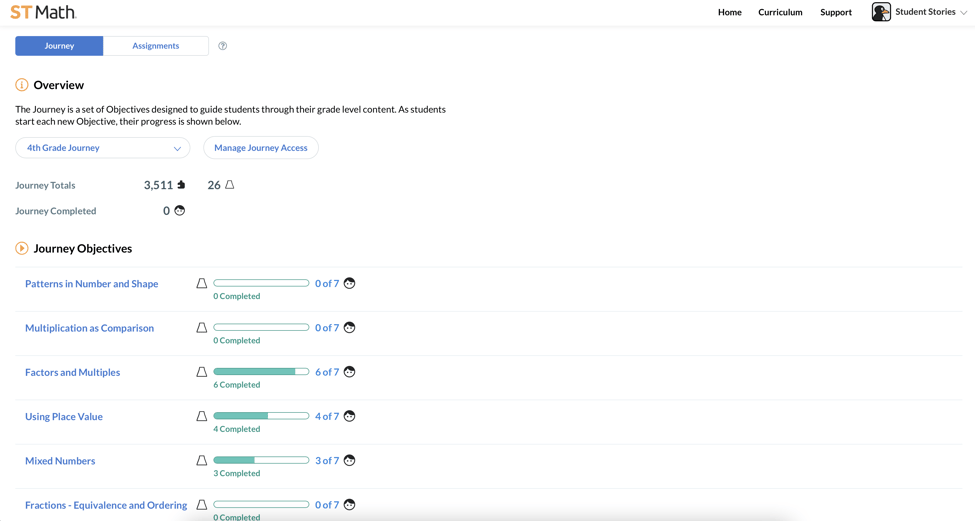Click the 6 Completed label
Viewport: 975px width, 521px height.
(237, 385)
